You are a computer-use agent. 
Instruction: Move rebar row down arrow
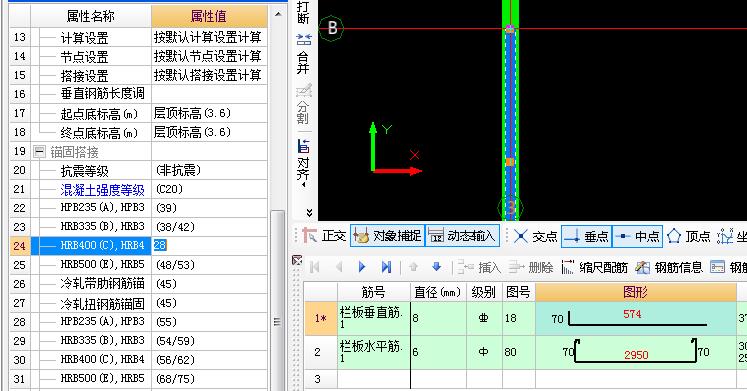[x=436, y=267]
